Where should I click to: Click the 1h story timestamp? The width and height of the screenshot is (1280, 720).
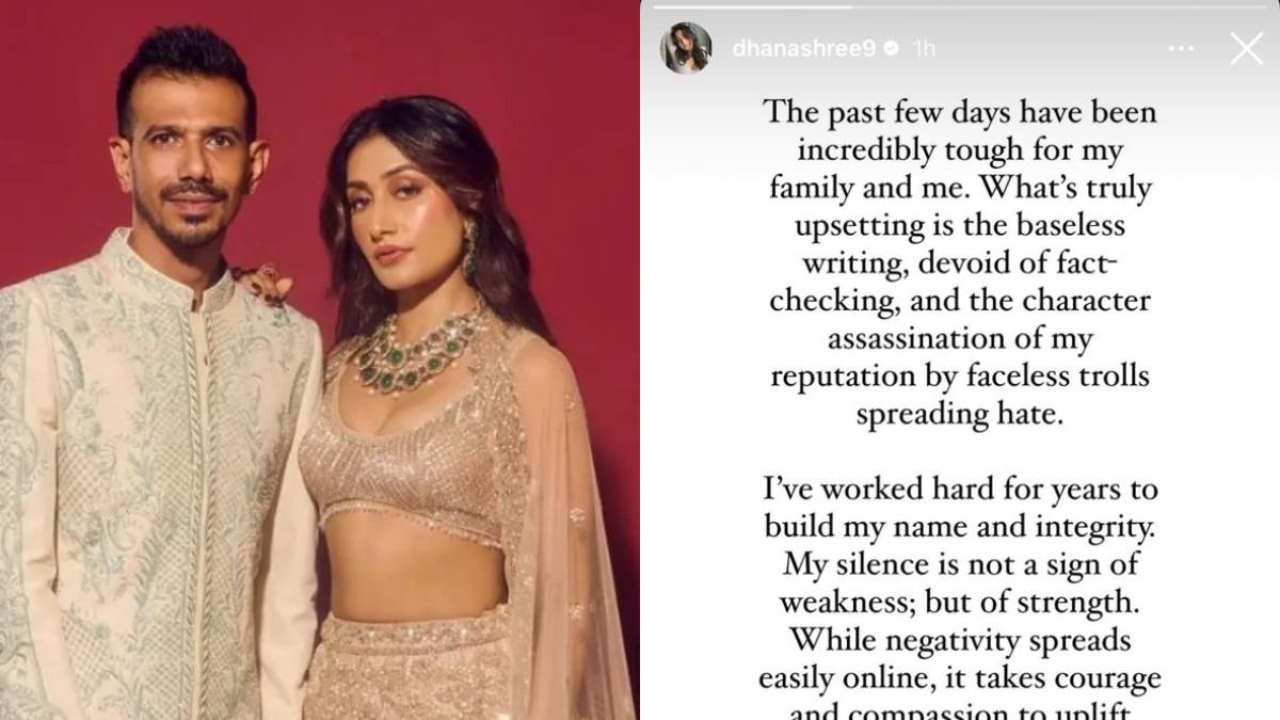[923, 48]
